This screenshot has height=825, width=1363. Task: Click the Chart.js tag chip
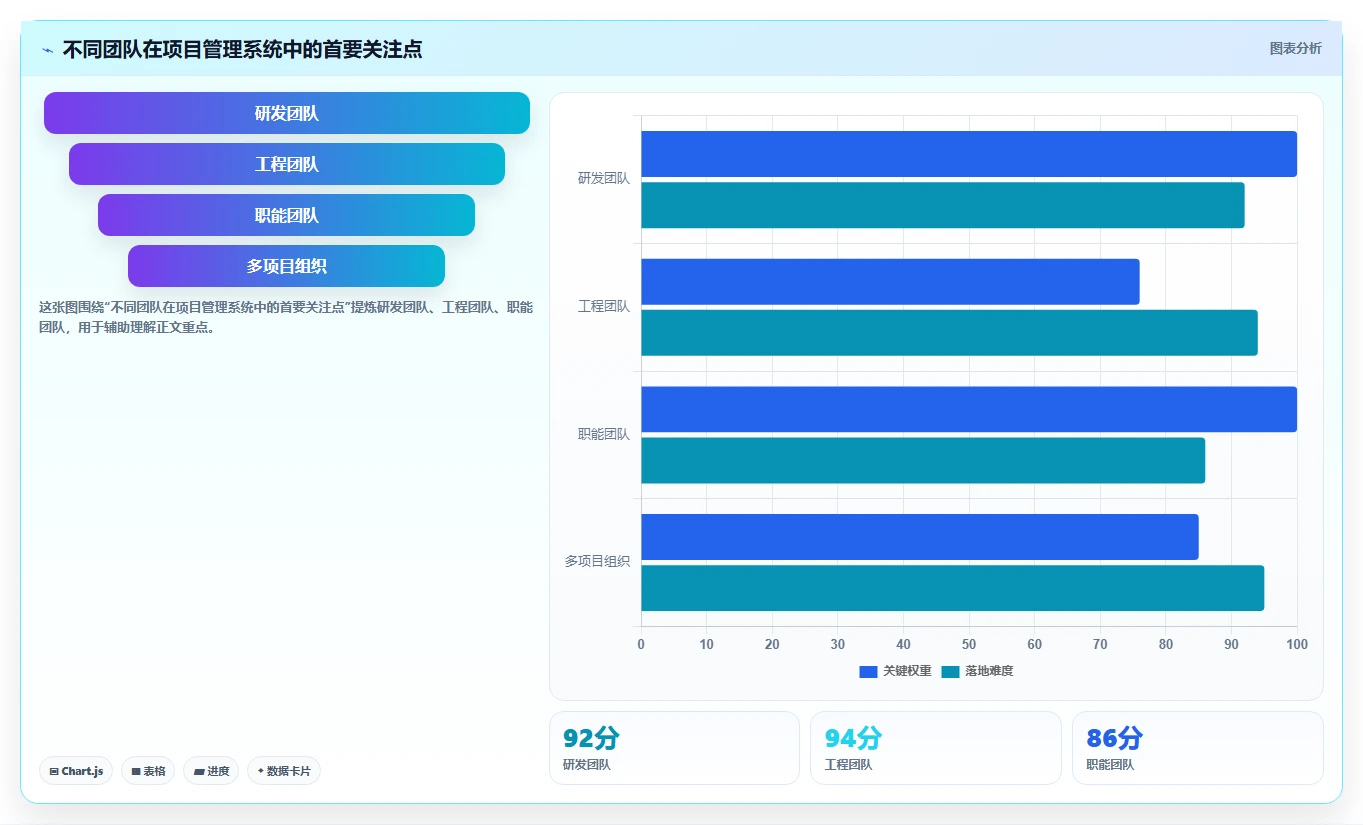click(x=76, y=771)
